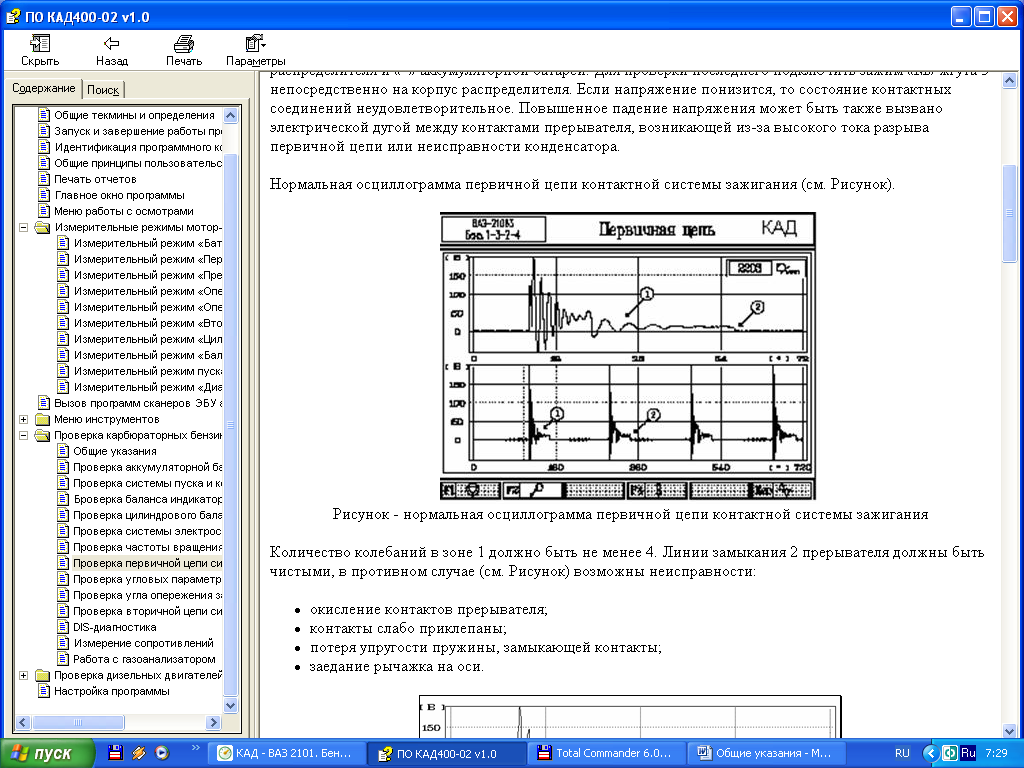This screenshot has width=1024, height=768.
Task: Open Проверка аккумуляторной topic
Action: [x=148, y=467]
